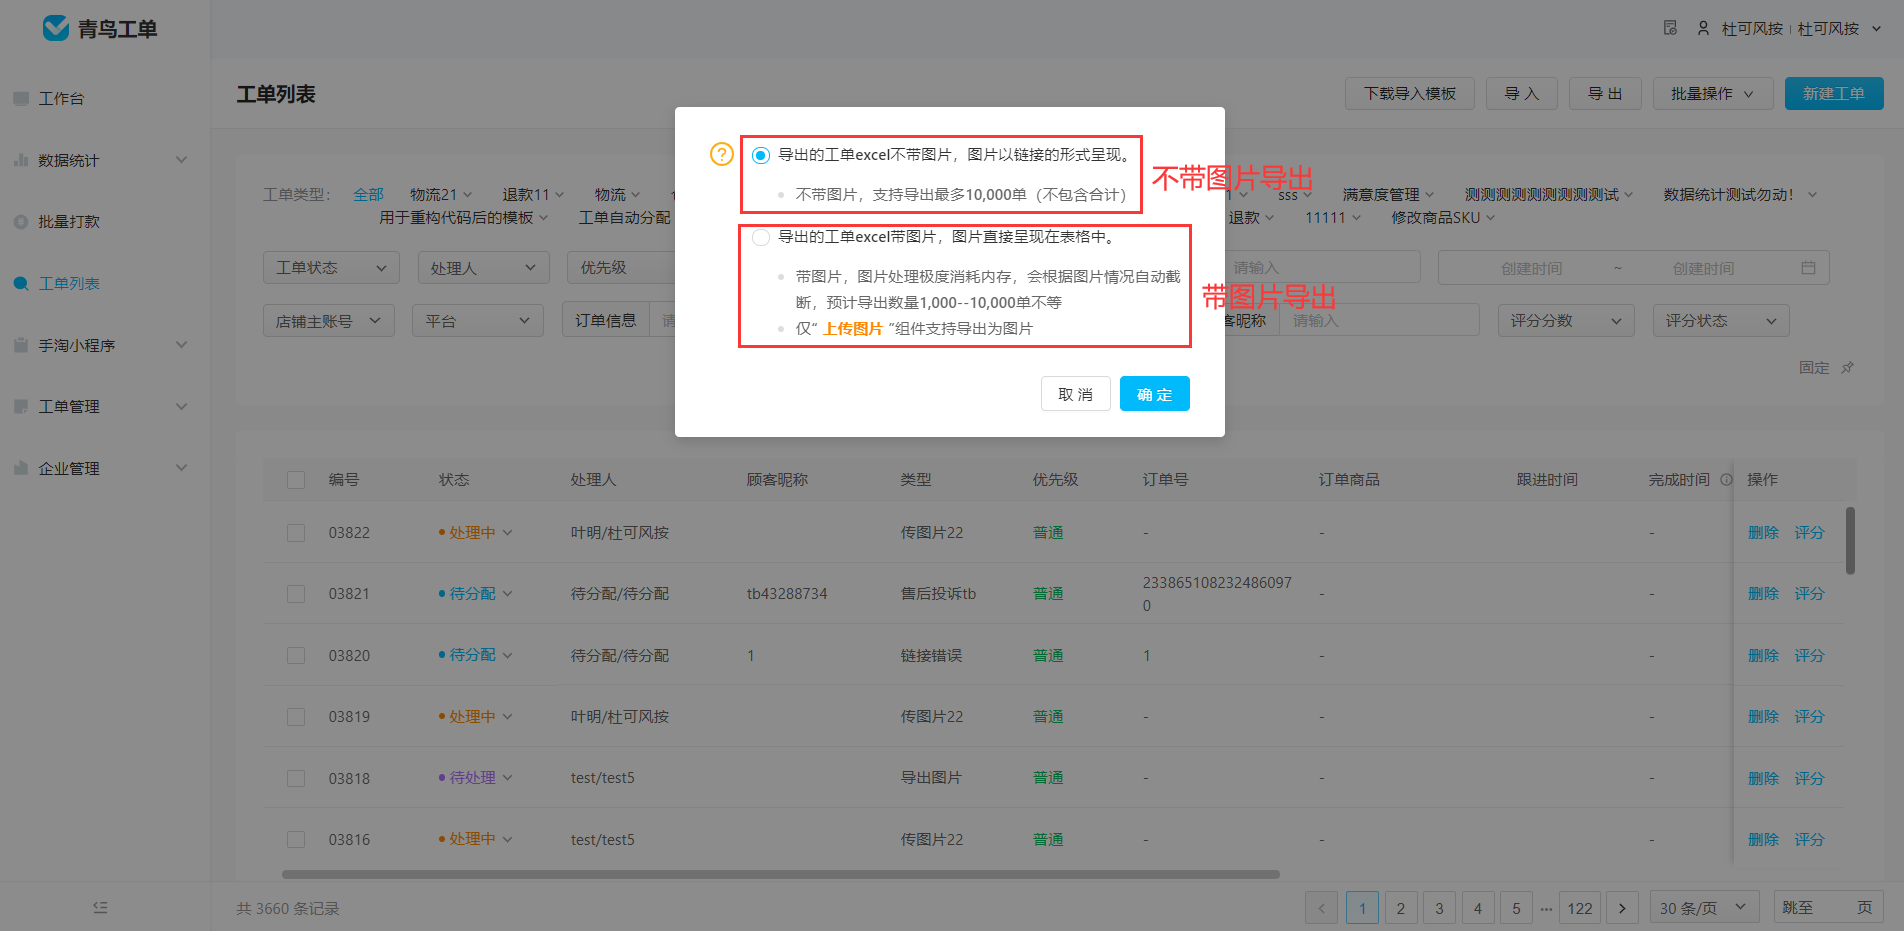Collapse sidebar using bottom menu icon
The width and height of the screenshot is (1904, 931).
[x=100, y=908]
